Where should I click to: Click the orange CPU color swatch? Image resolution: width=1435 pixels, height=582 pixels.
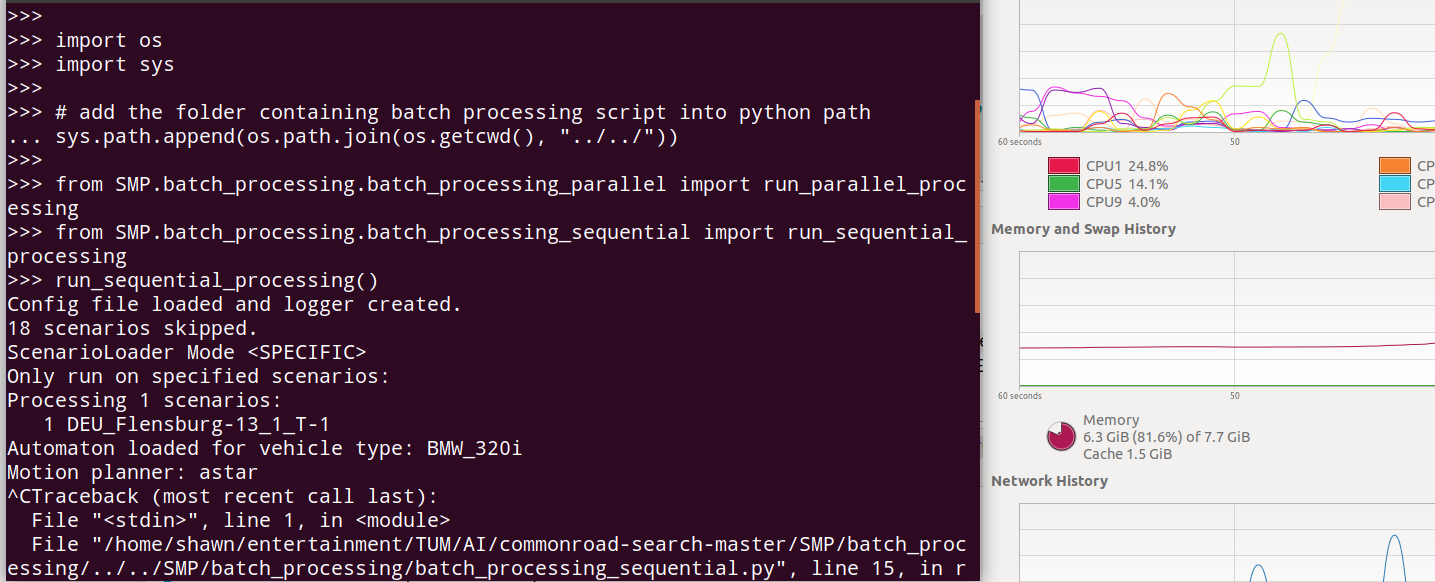click(1394, 166)
